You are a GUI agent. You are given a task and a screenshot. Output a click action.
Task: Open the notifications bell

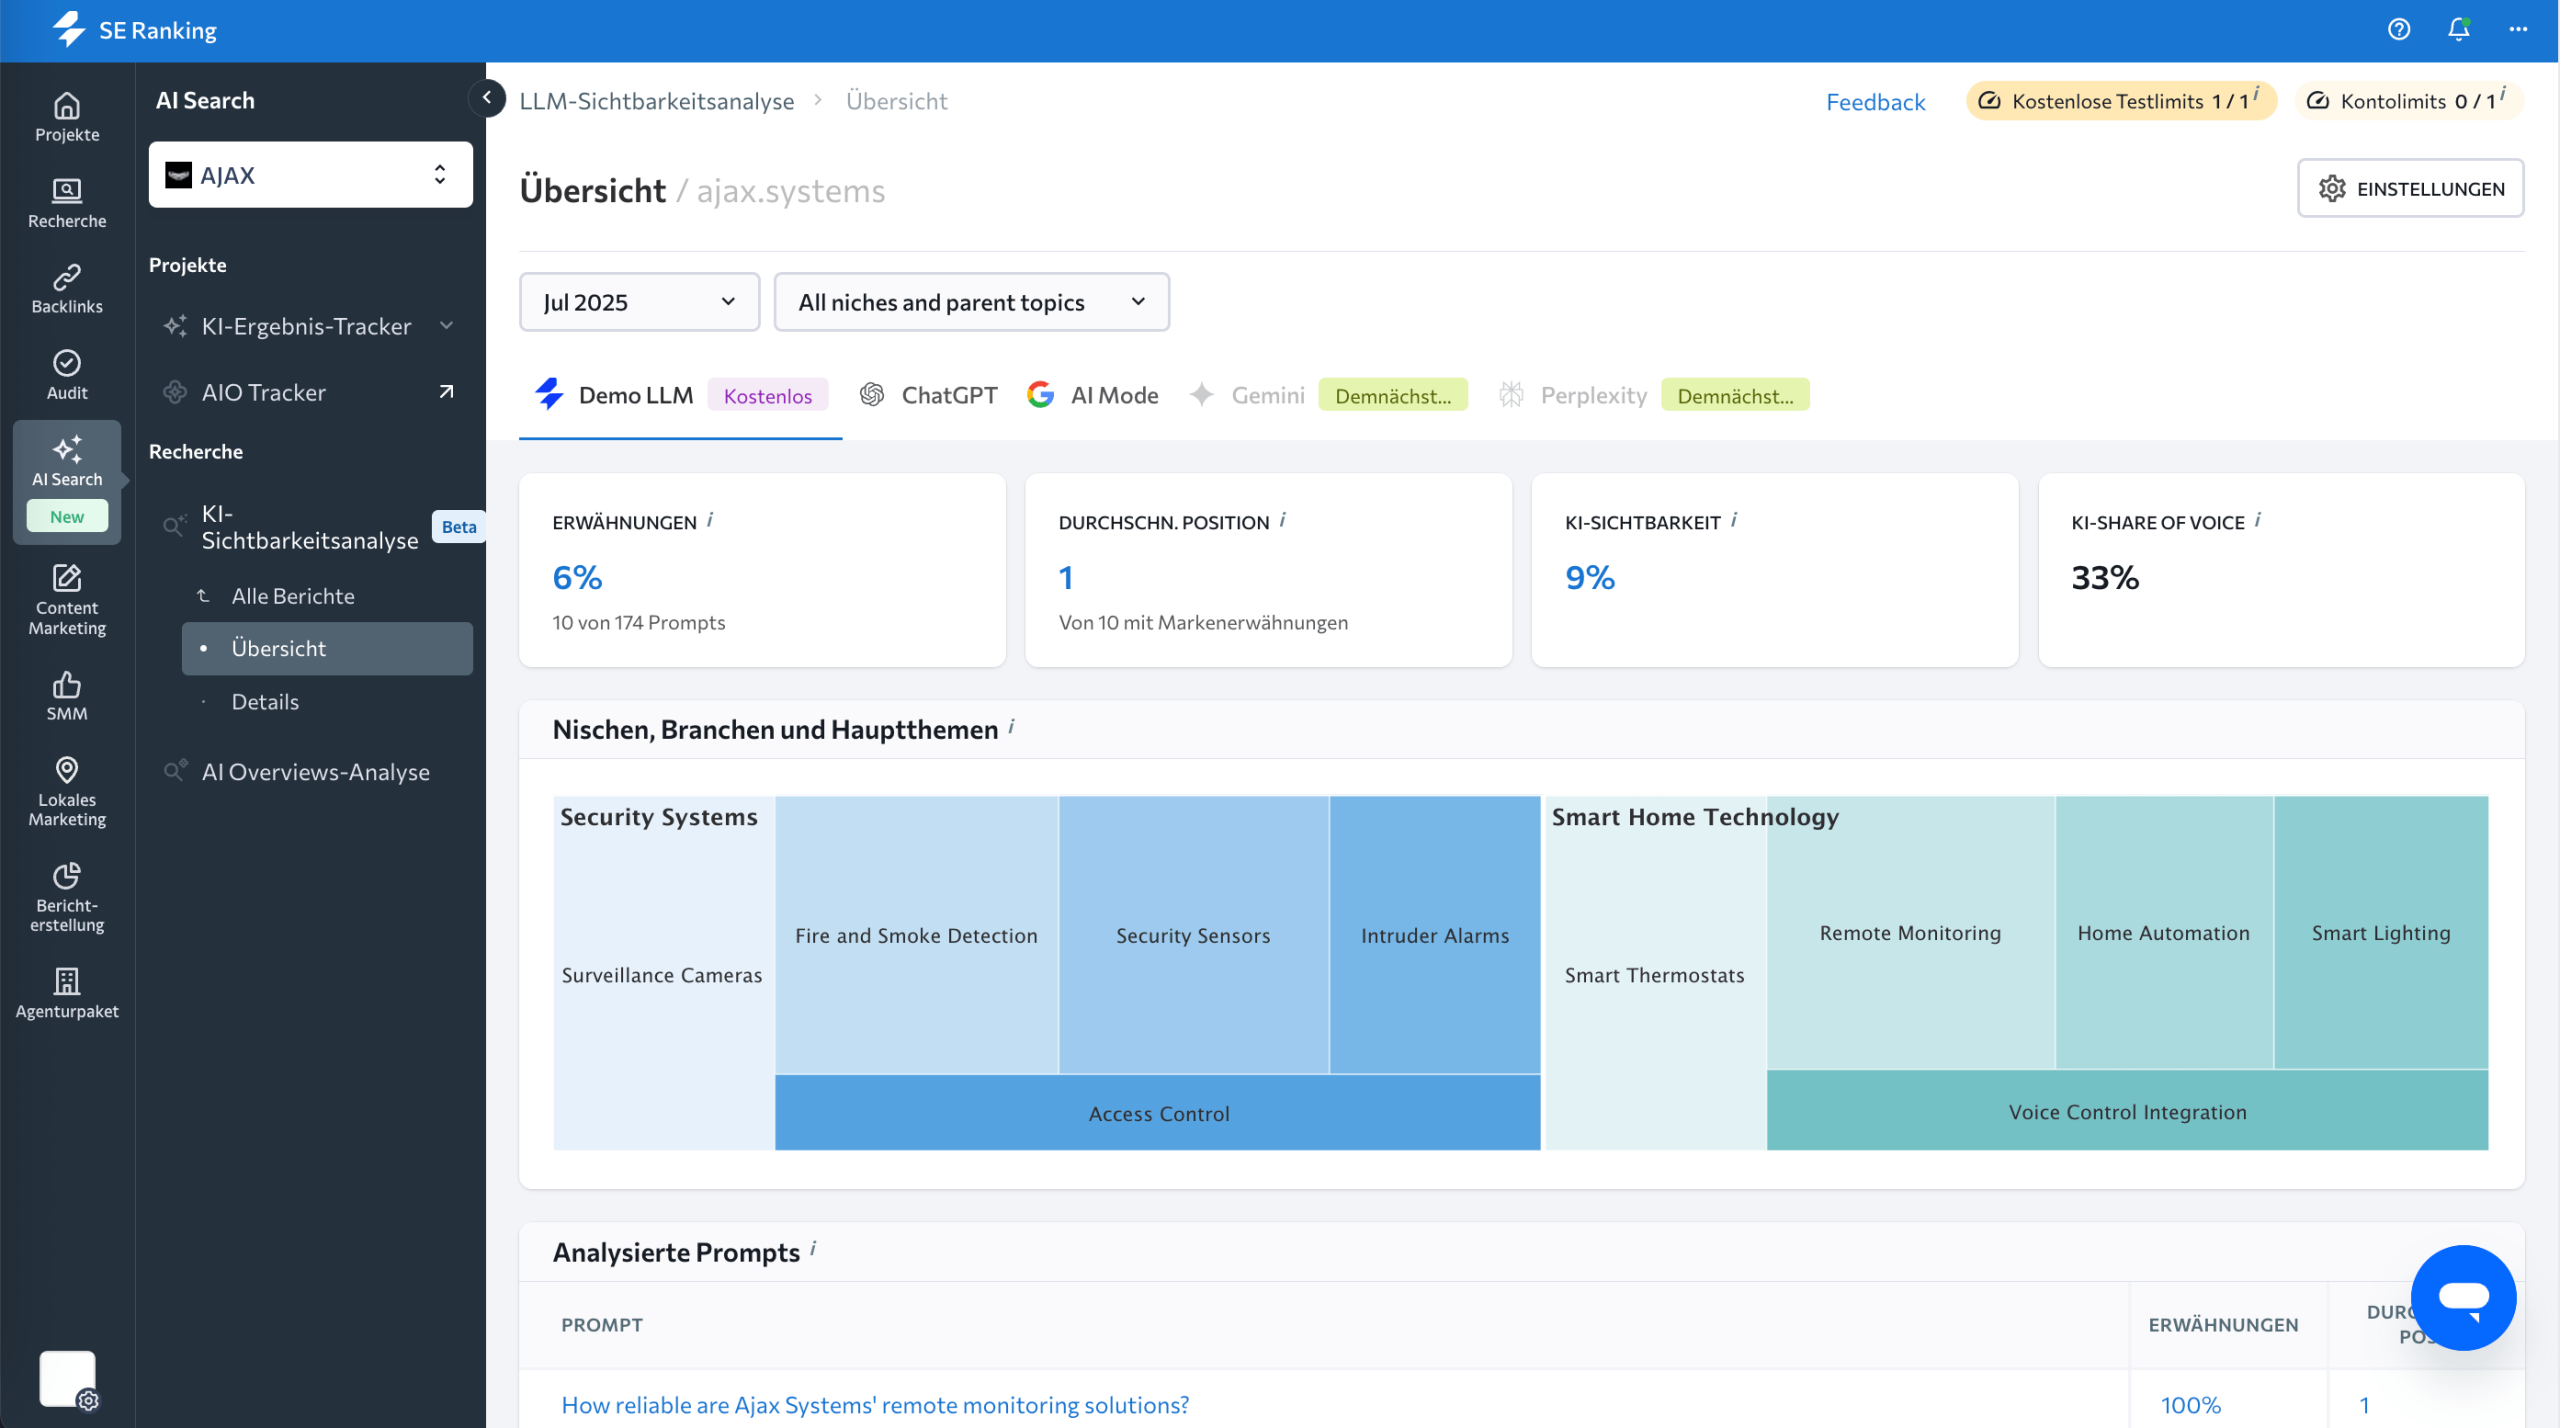2459,30
